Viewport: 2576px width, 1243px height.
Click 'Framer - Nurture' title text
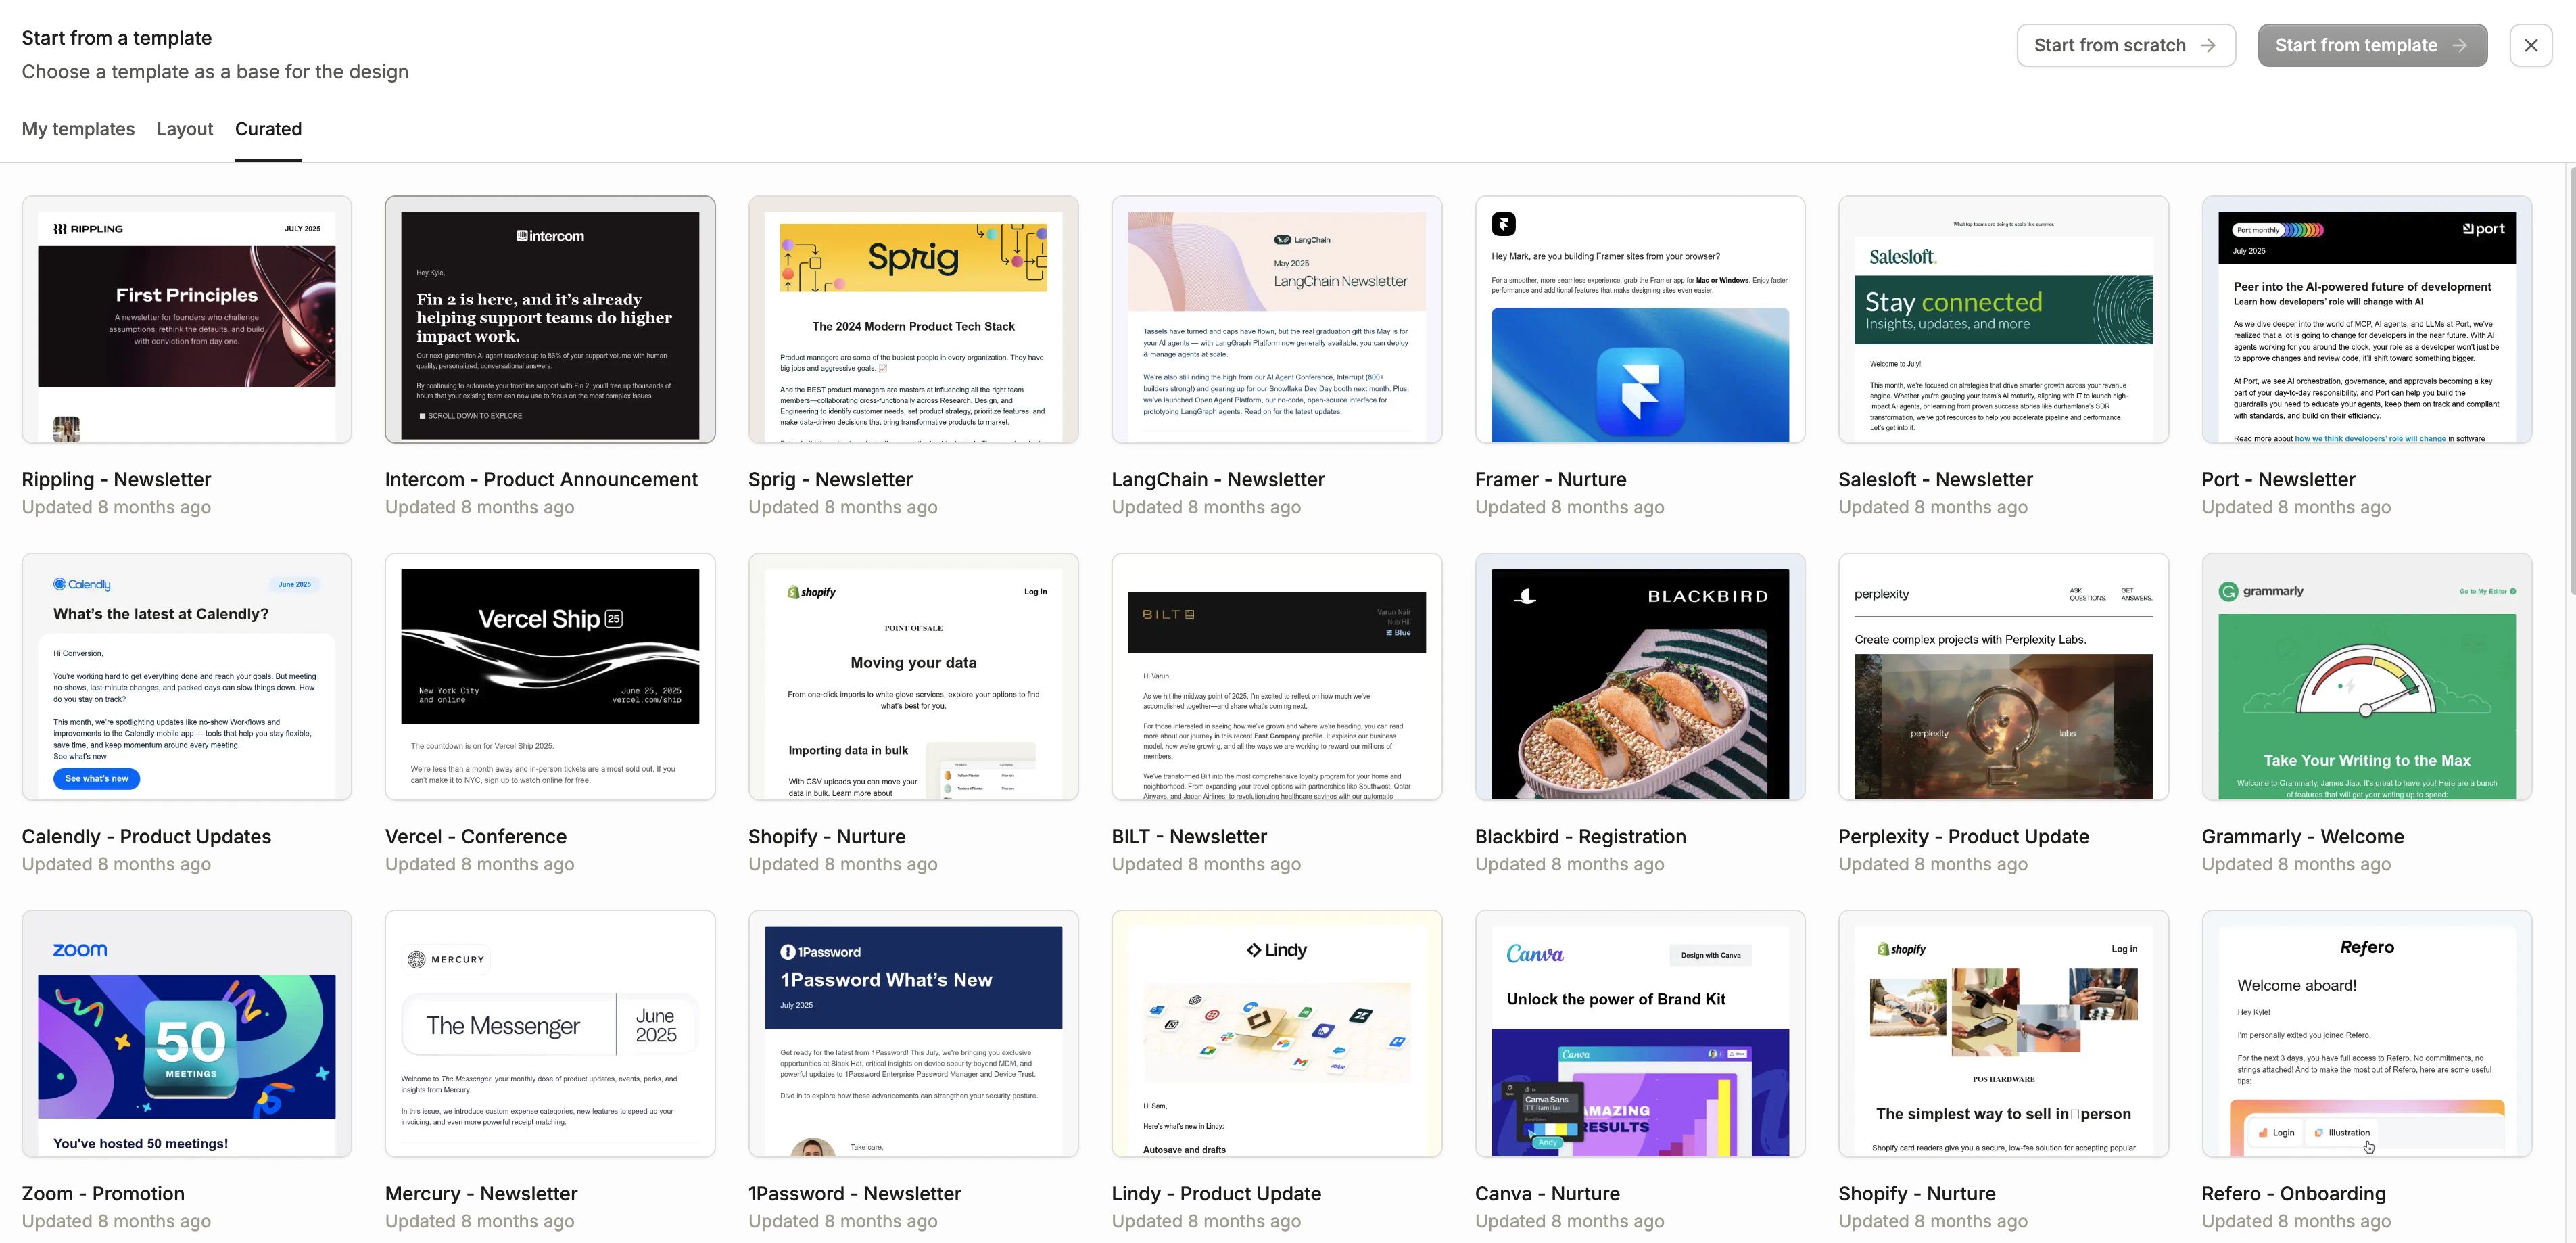tap(1550, 479)
